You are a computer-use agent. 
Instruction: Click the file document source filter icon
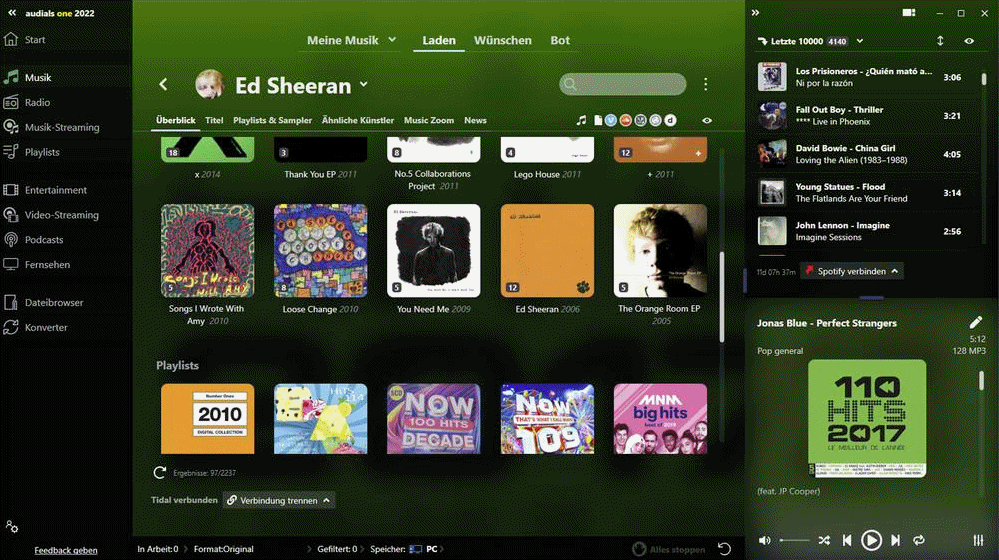click(x=598, y=120)
